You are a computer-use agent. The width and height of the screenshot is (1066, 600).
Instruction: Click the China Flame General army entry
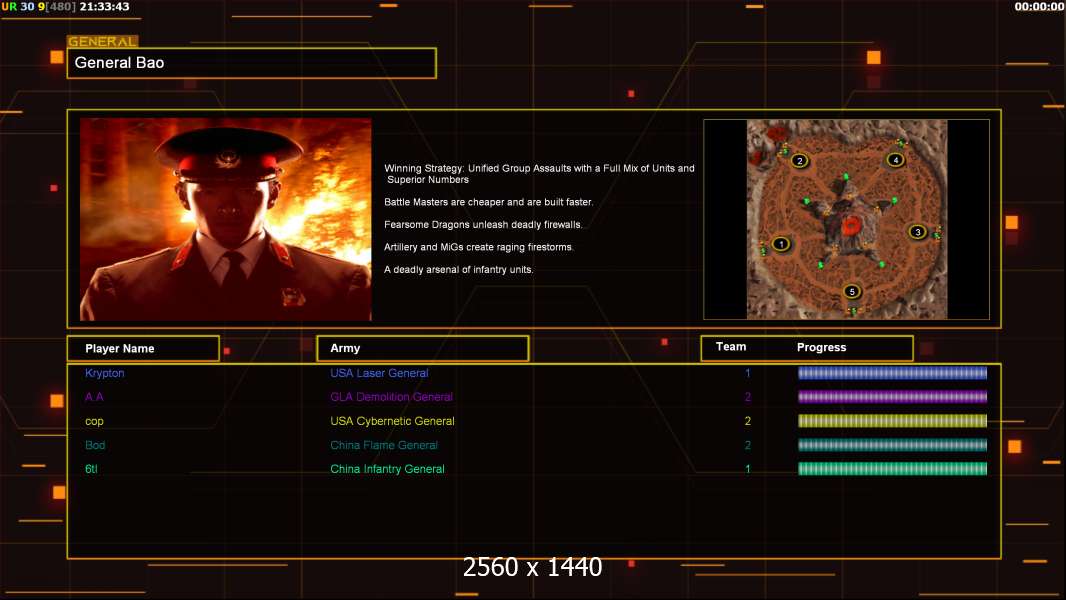click(x=384, y=445)
